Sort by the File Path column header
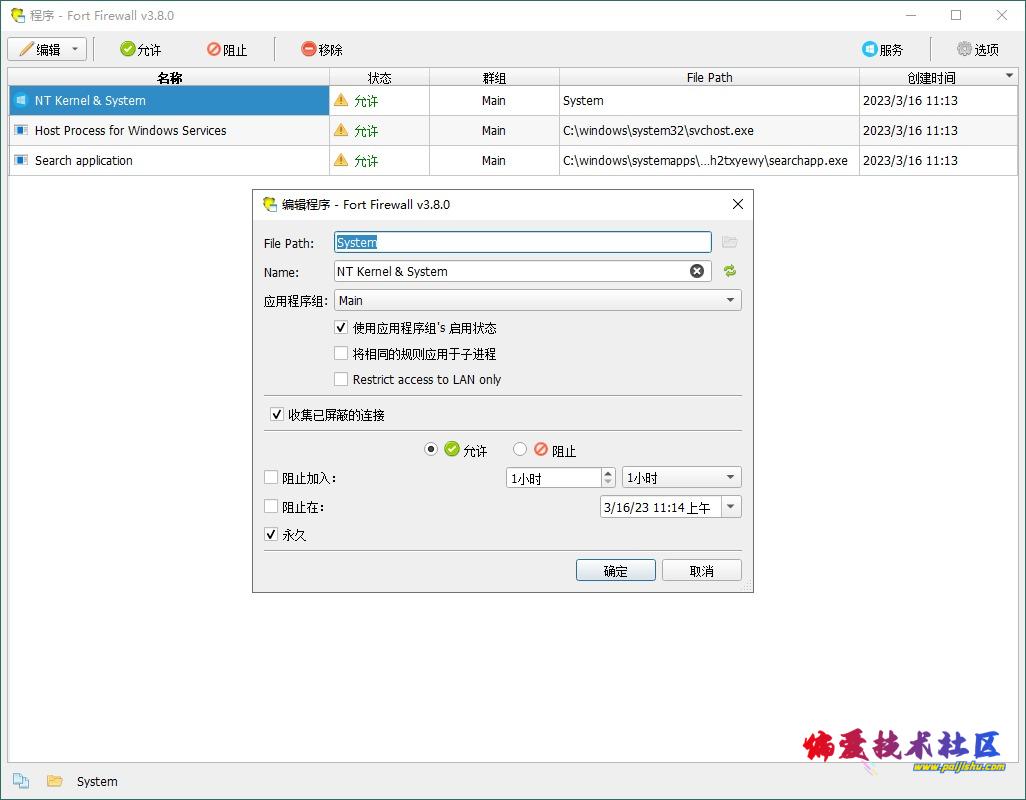The height and width of the screenshot is (800, 1026). pos(709,78)
